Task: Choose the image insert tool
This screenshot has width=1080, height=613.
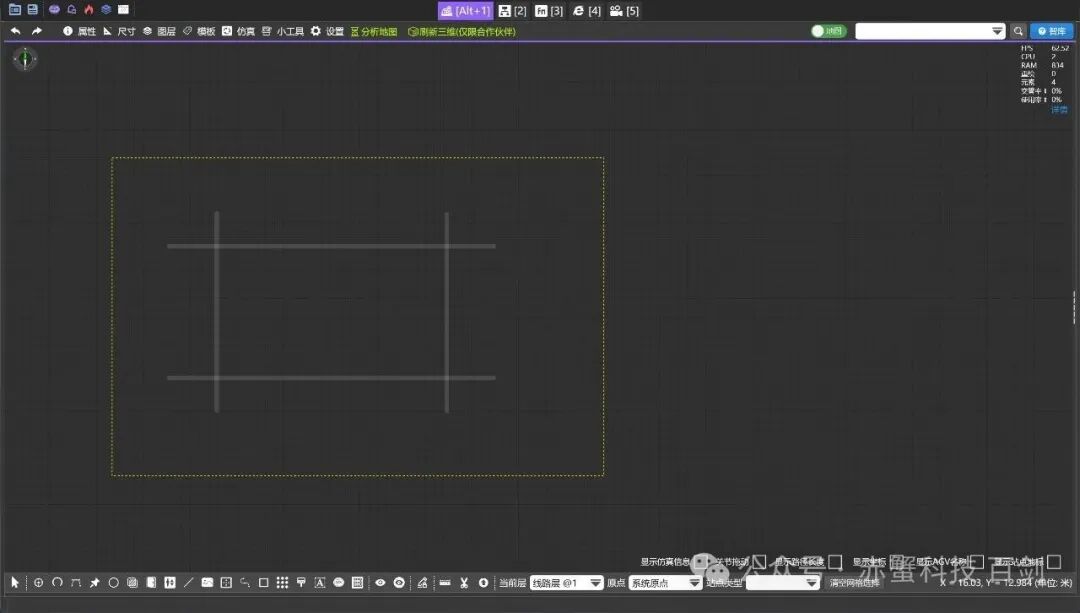Action: coord(207,583)
